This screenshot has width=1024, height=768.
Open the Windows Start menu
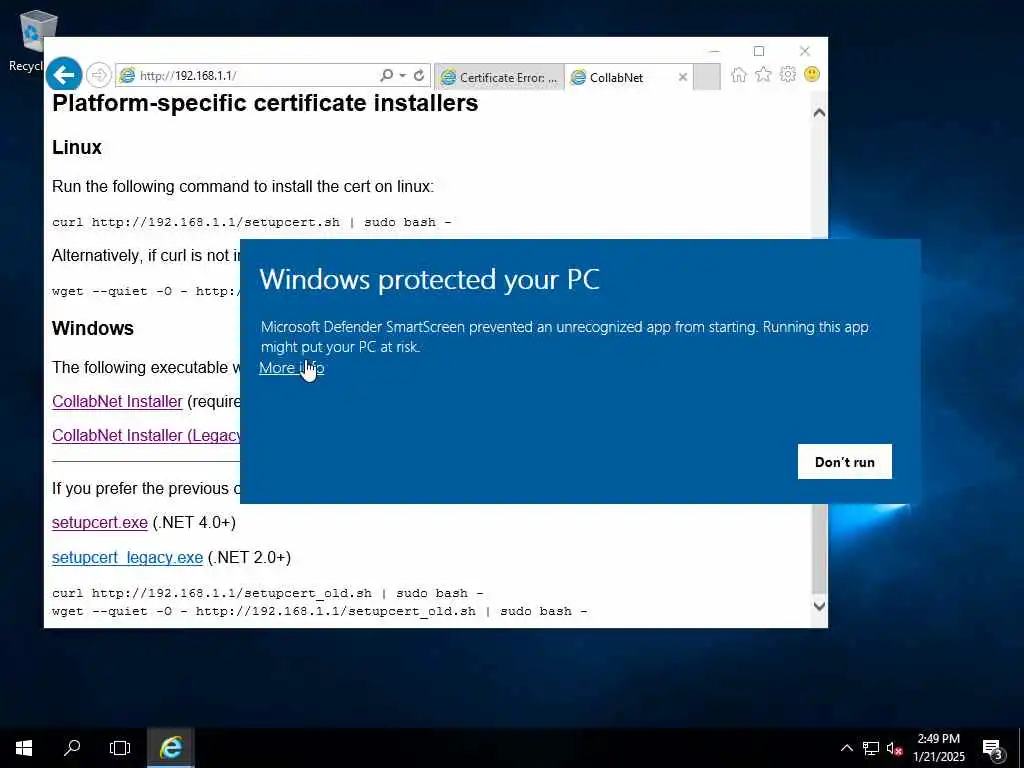click(x=24, y=748)
